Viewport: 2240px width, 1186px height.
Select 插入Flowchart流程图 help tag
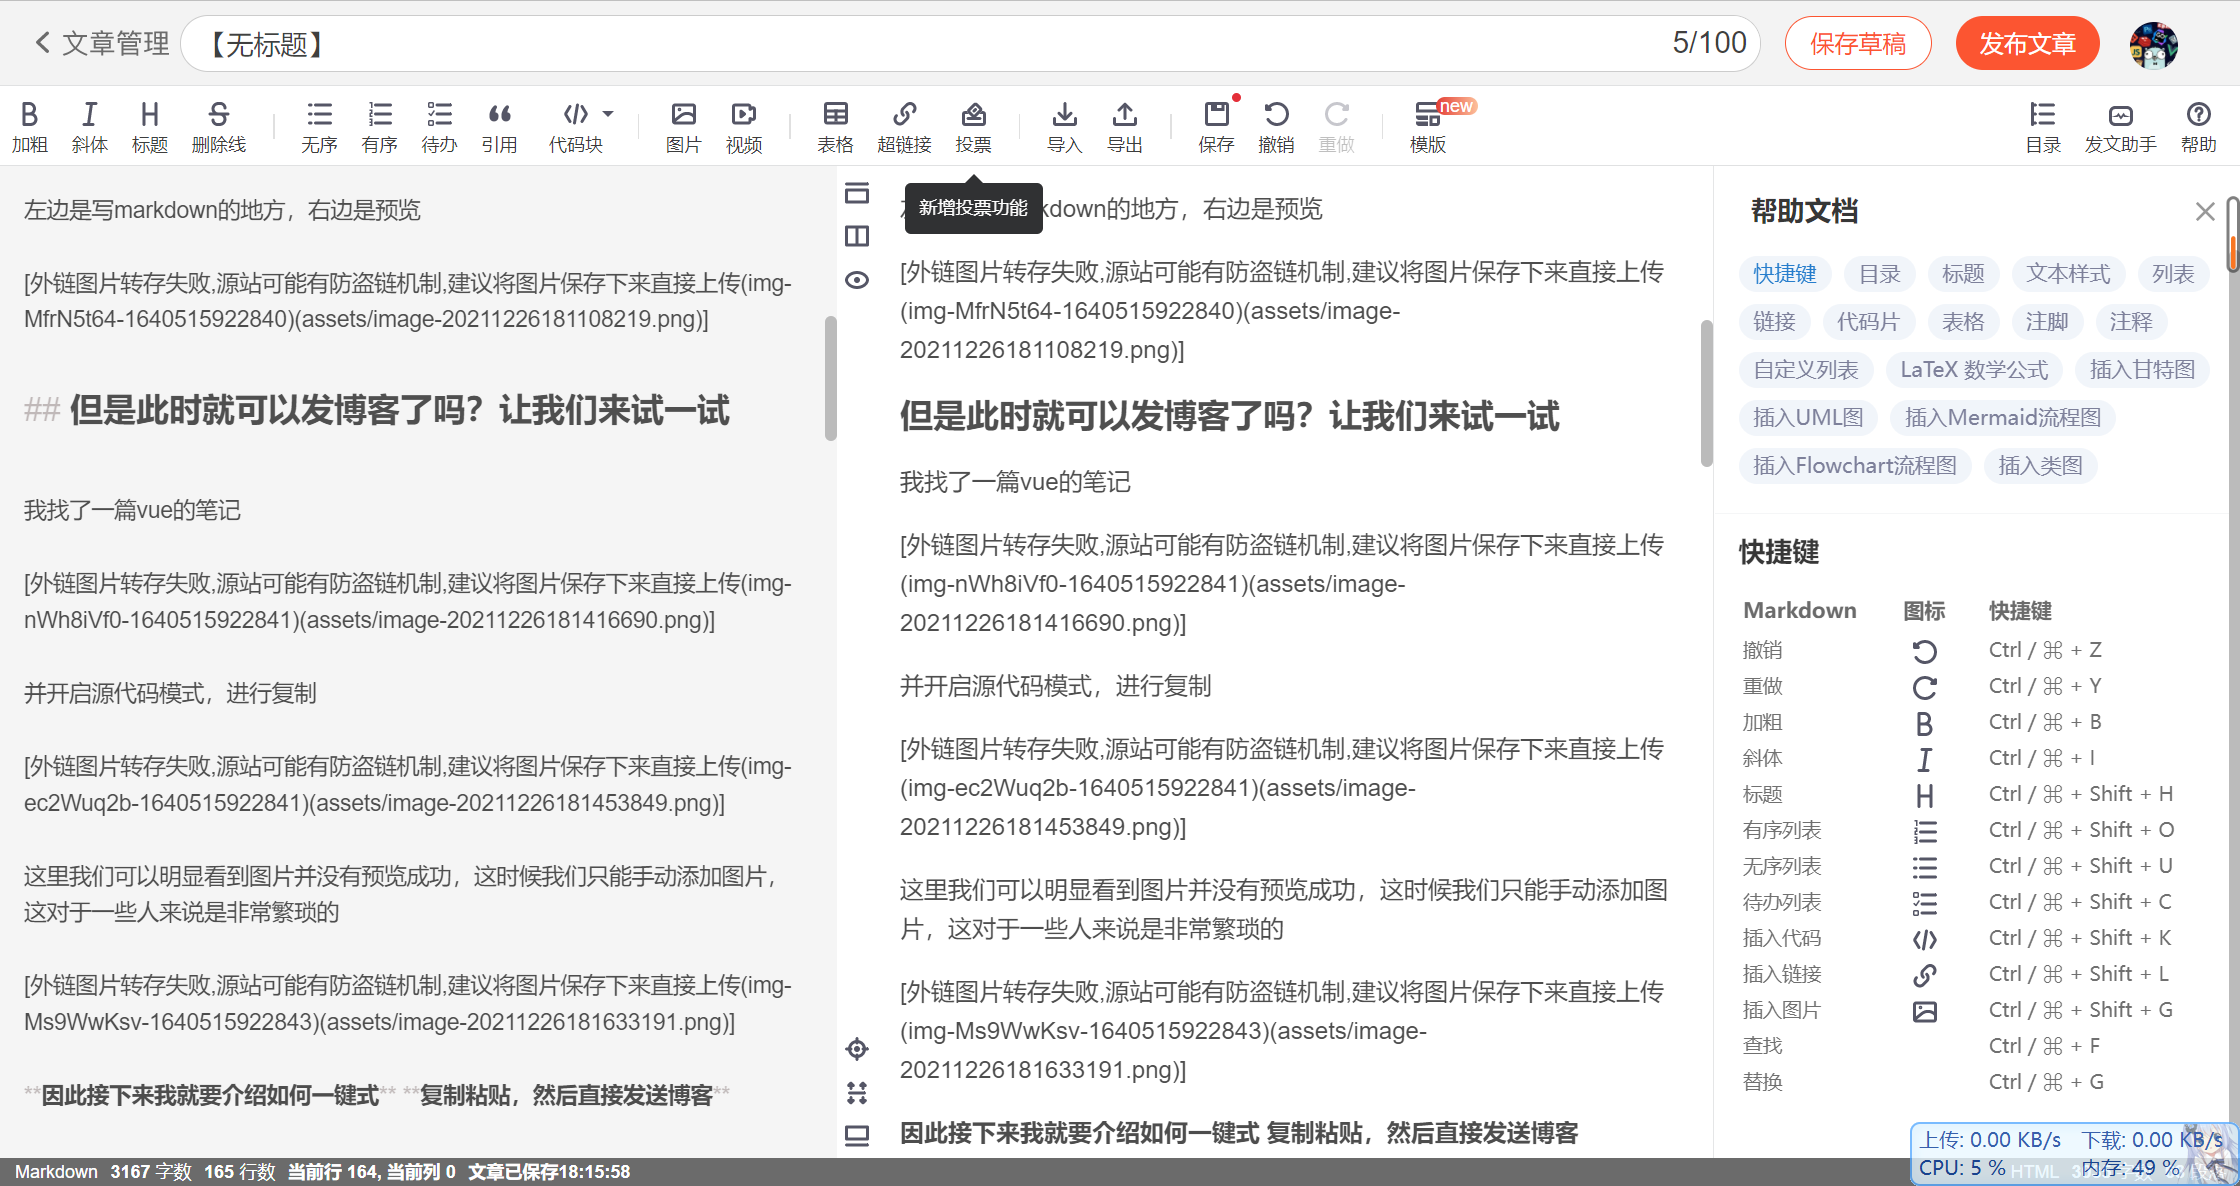(1856, 466)
